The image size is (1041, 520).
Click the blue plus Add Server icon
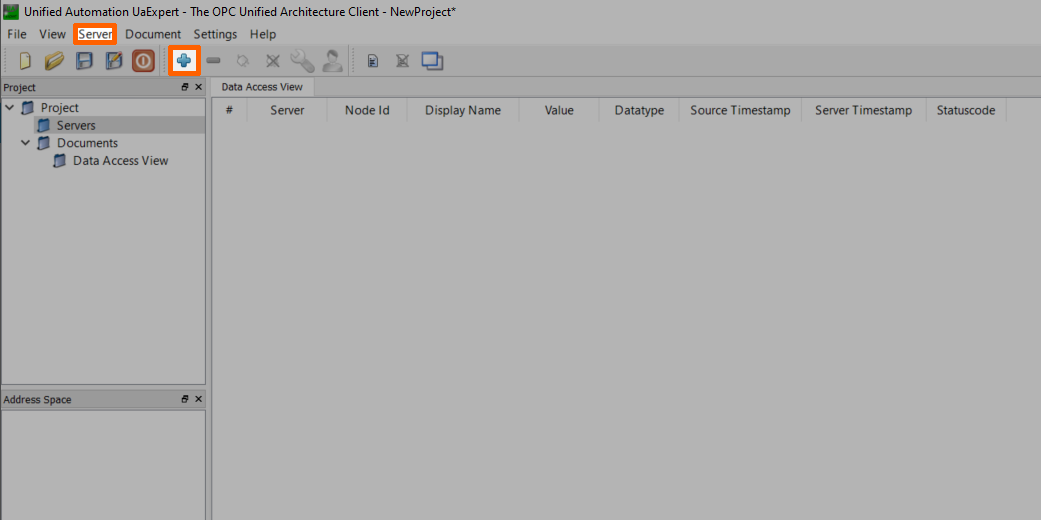[x=184, y=61]
